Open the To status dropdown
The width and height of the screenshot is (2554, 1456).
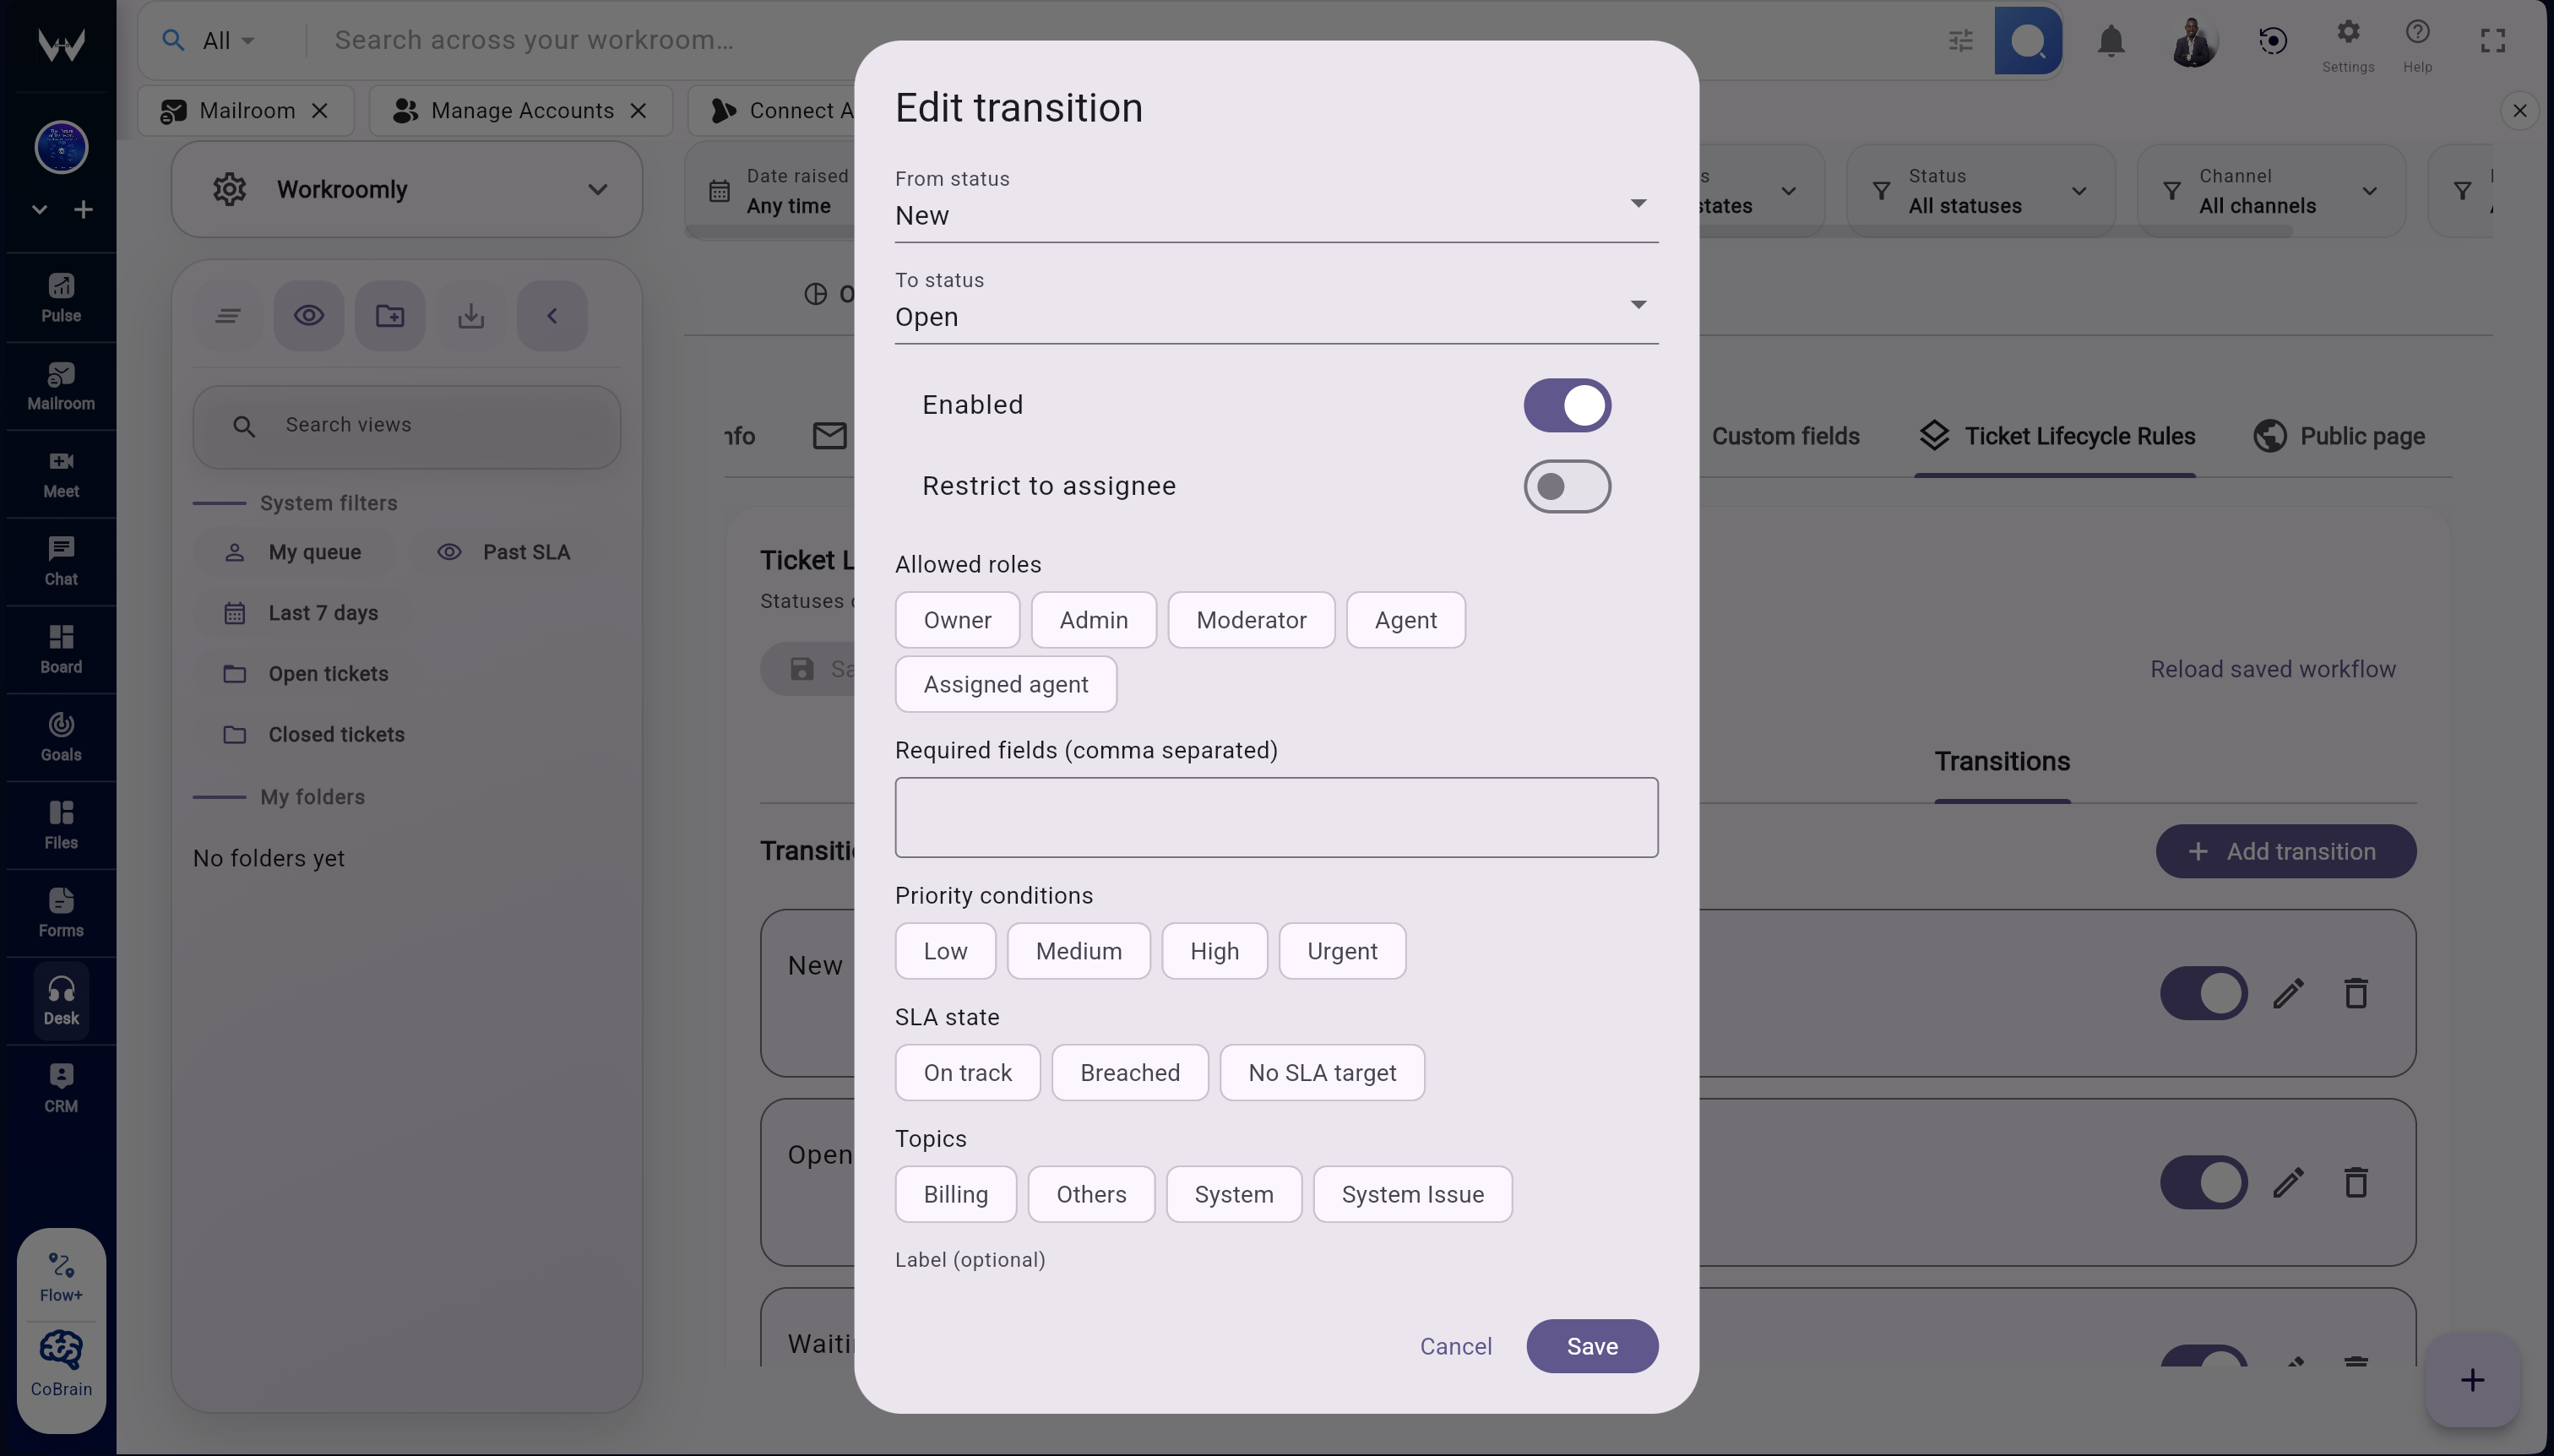pyautogui.click(x=1637, y=305)
